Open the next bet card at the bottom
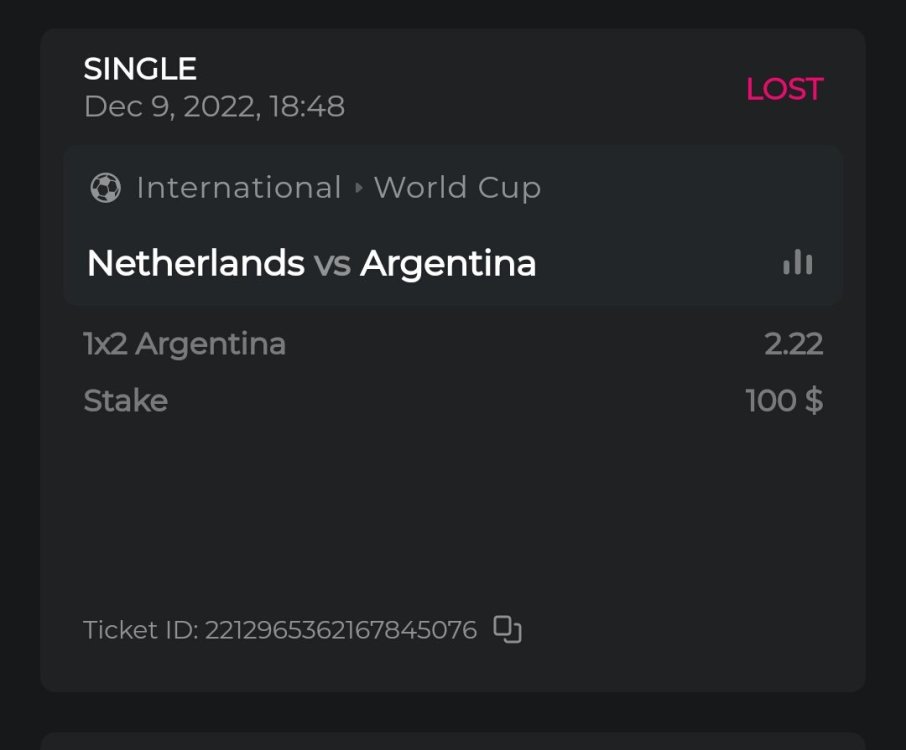The image size is (906, 750). (x=452, y=741)
